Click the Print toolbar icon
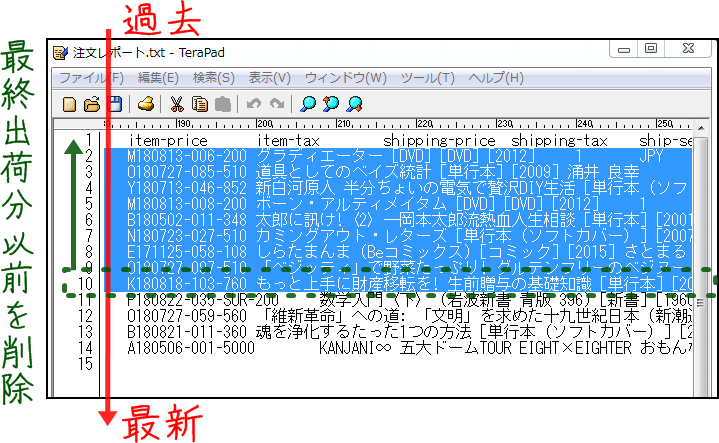Screen dimensions: 719x443 click(x=146, y=103)
